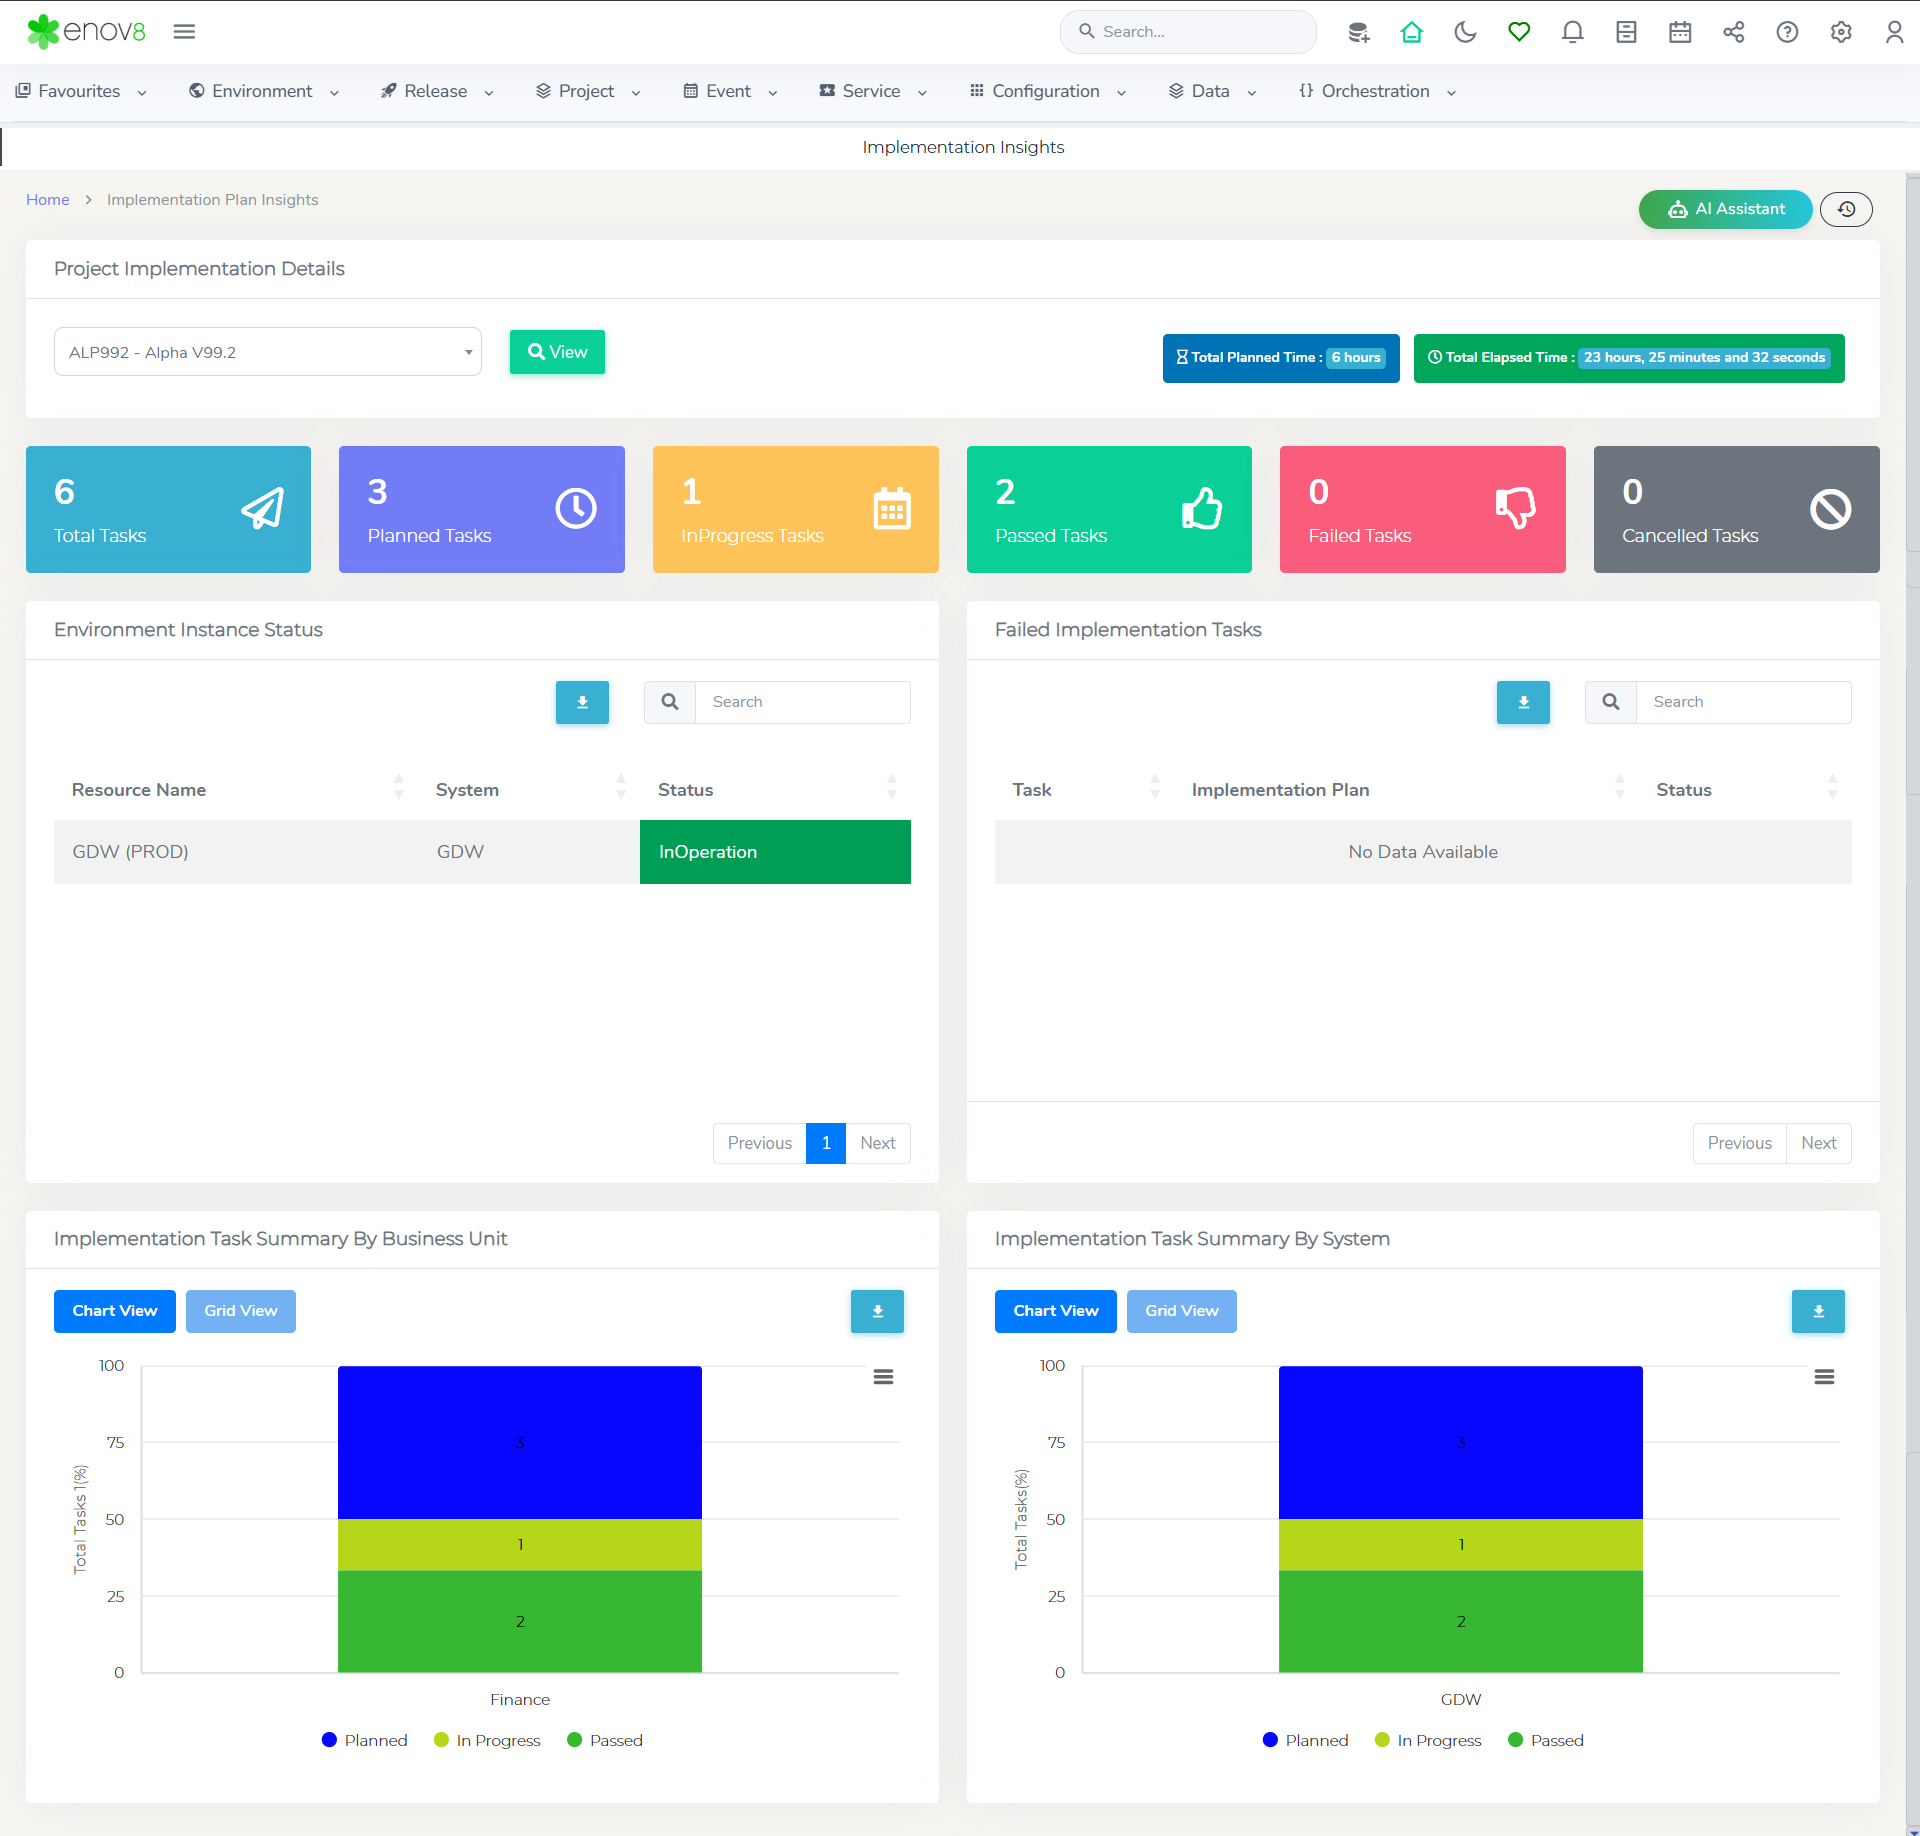This screenshot has width=1920, height=1836.
Task: Open the Release menu
Action: pyautogui.click(x=436, y=91)
